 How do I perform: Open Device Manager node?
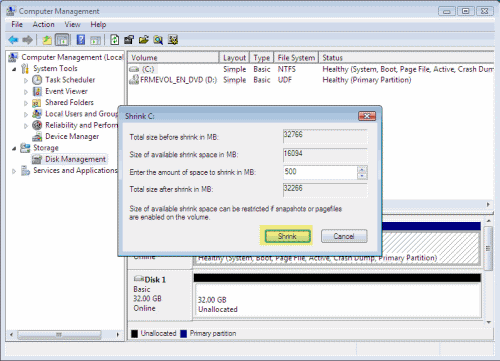point(72,136)
